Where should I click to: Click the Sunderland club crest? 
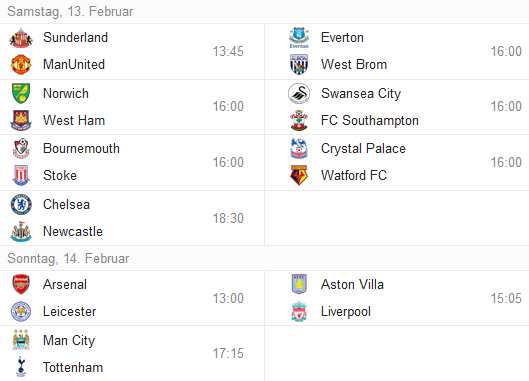21,38
